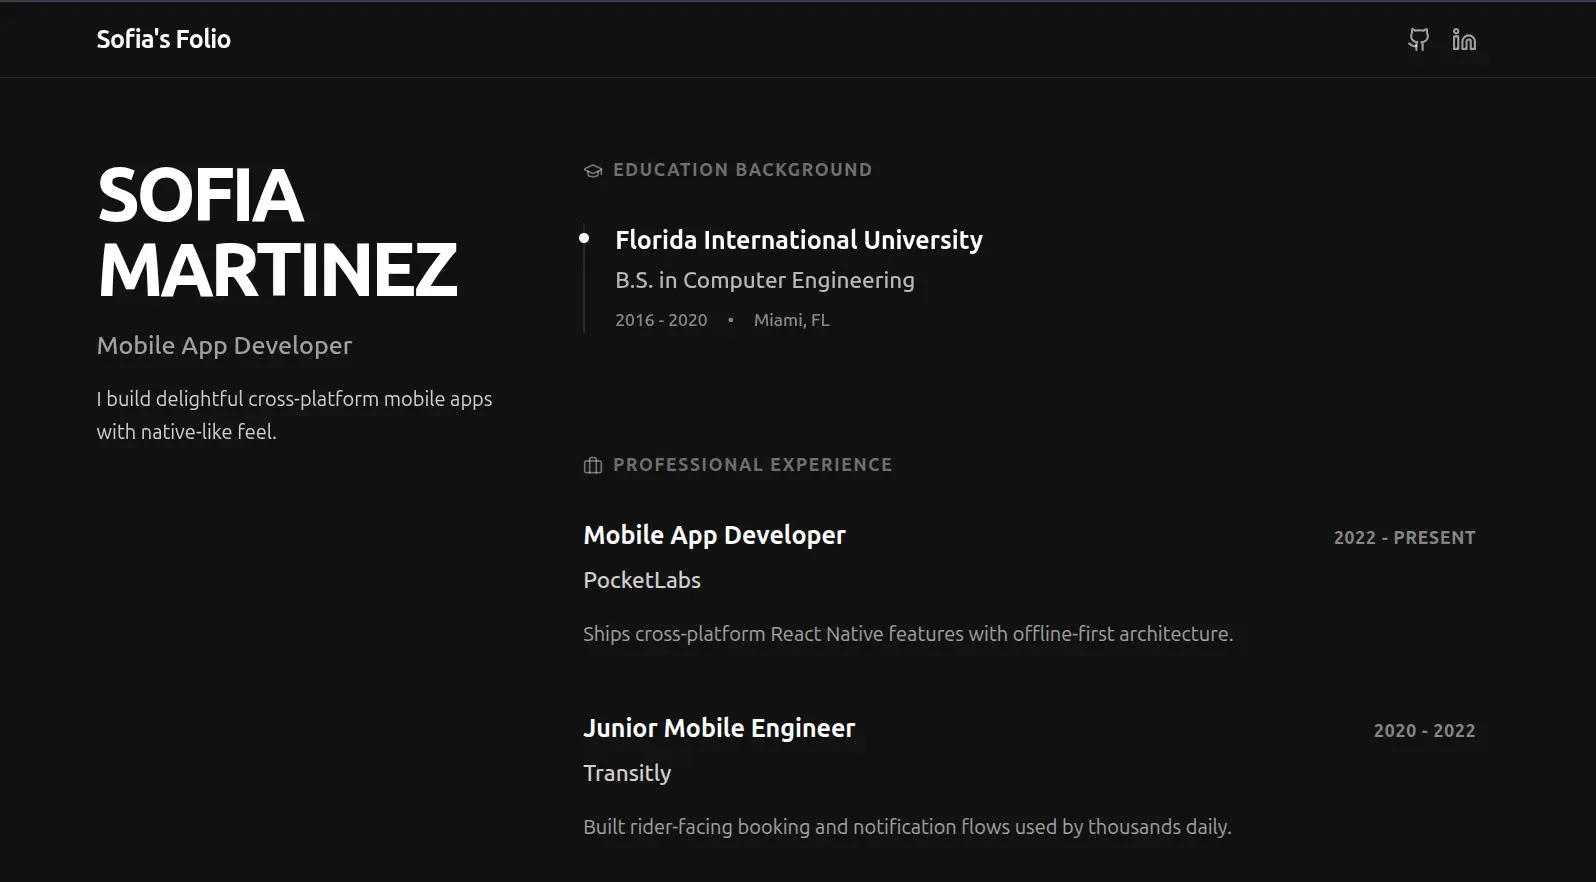Click the Transitly company name
Screen dimensions: 1596x882
point(627,773)
